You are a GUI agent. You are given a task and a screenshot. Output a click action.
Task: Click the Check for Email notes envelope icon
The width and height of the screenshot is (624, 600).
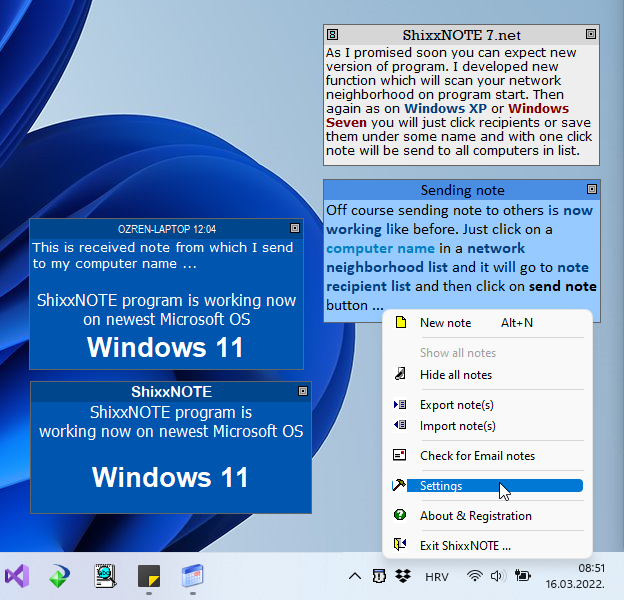pos(400,455)
